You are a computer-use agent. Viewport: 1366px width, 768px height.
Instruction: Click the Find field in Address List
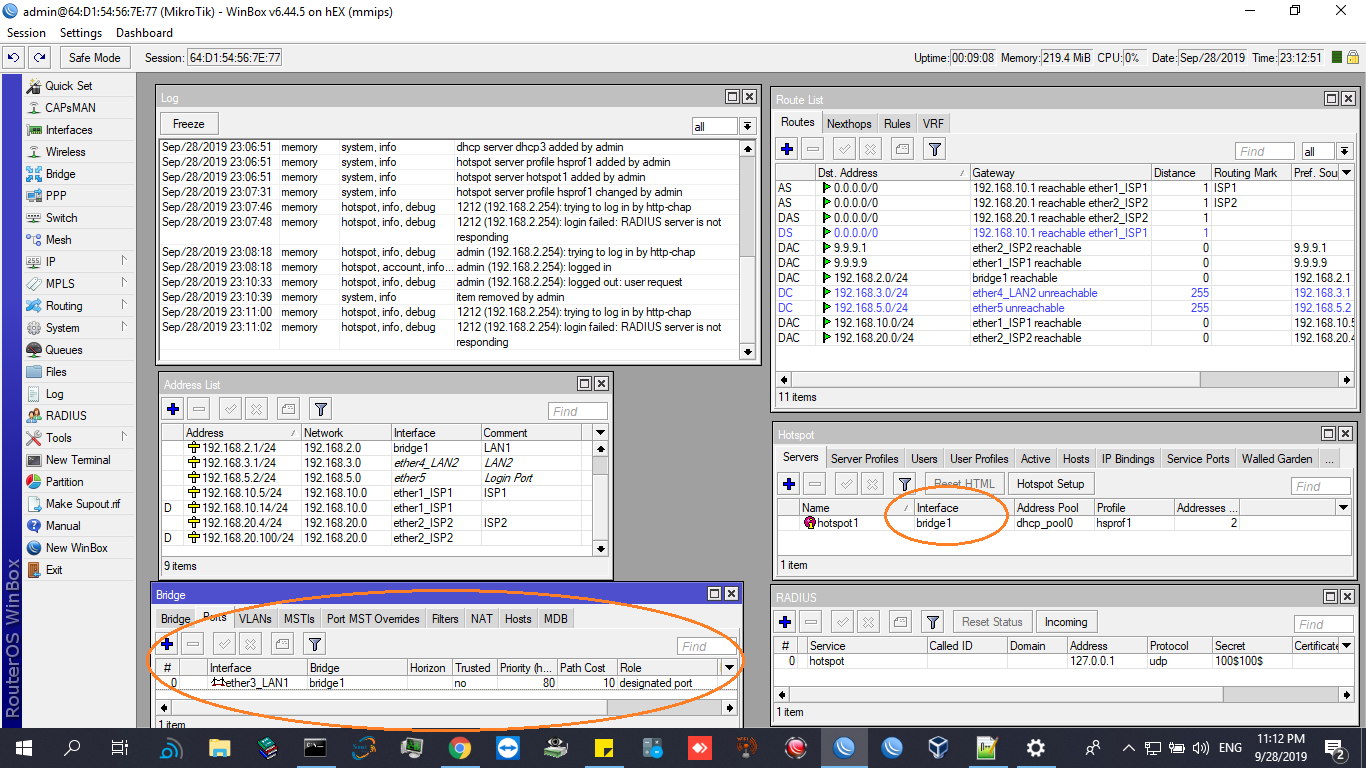point(578,411)
